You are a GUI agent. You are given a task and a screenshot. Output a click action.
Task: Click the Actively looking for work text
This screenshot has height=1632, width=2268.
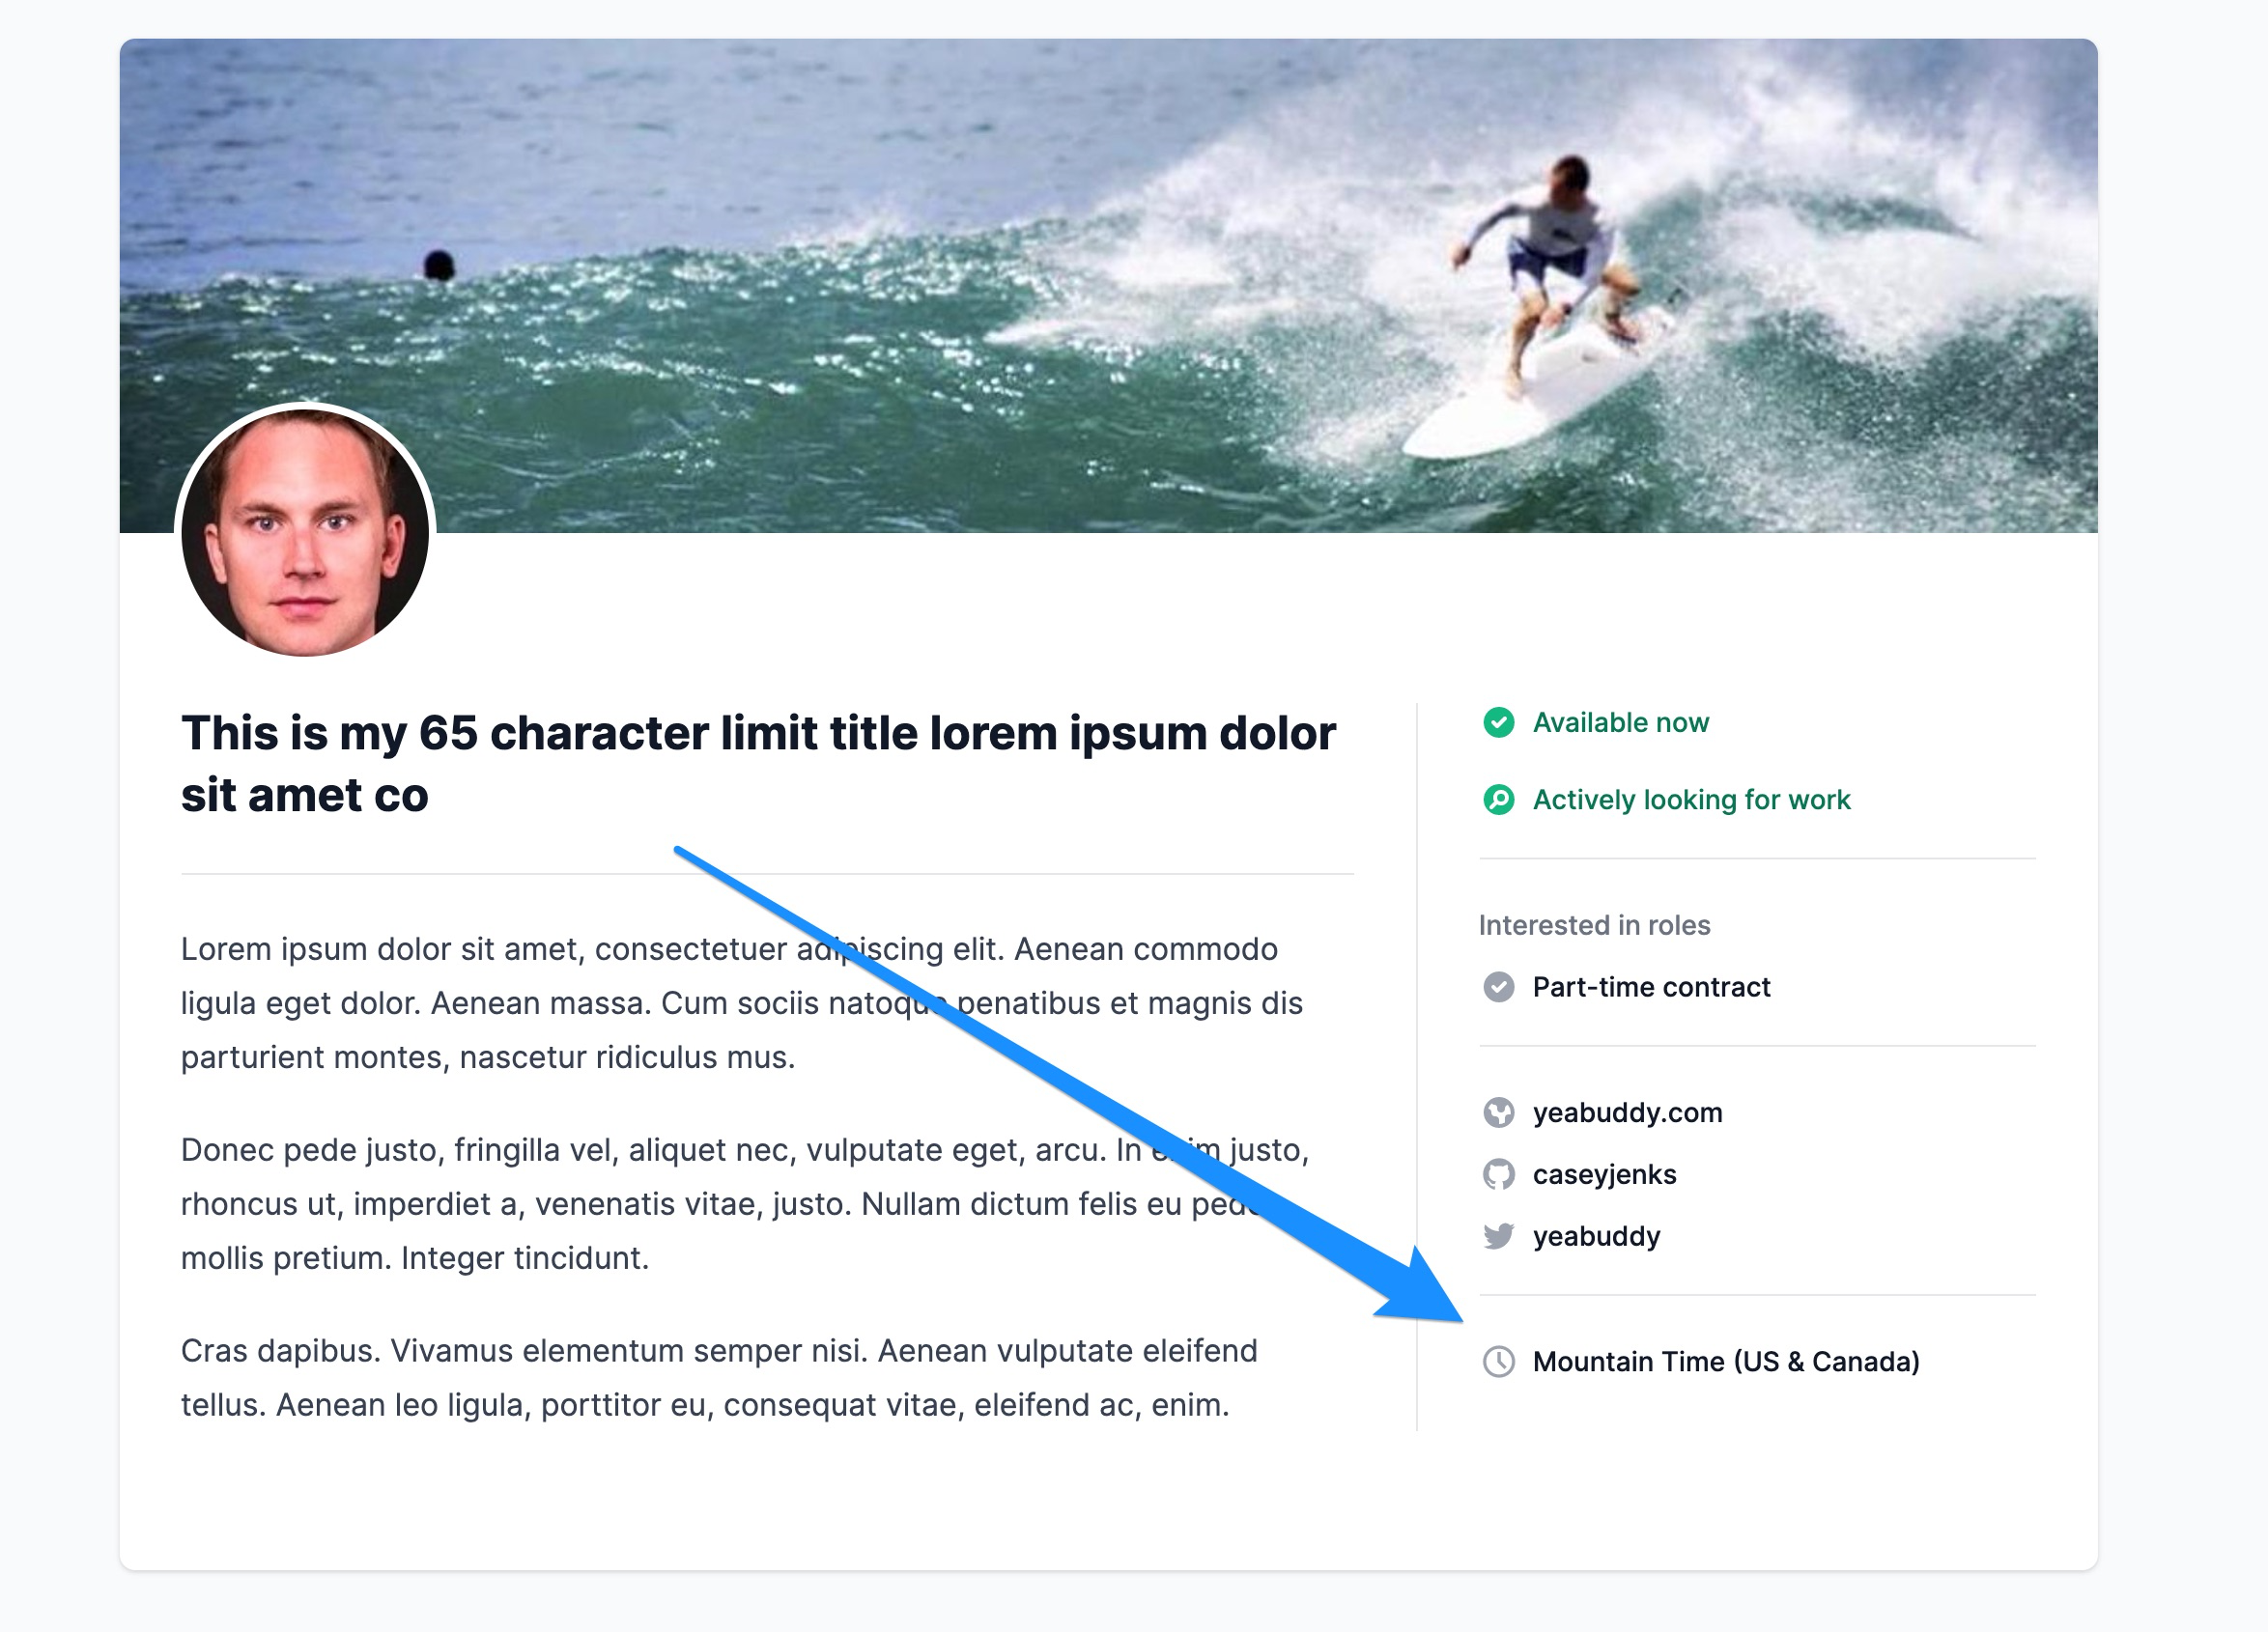click(x=1691, y=800)
